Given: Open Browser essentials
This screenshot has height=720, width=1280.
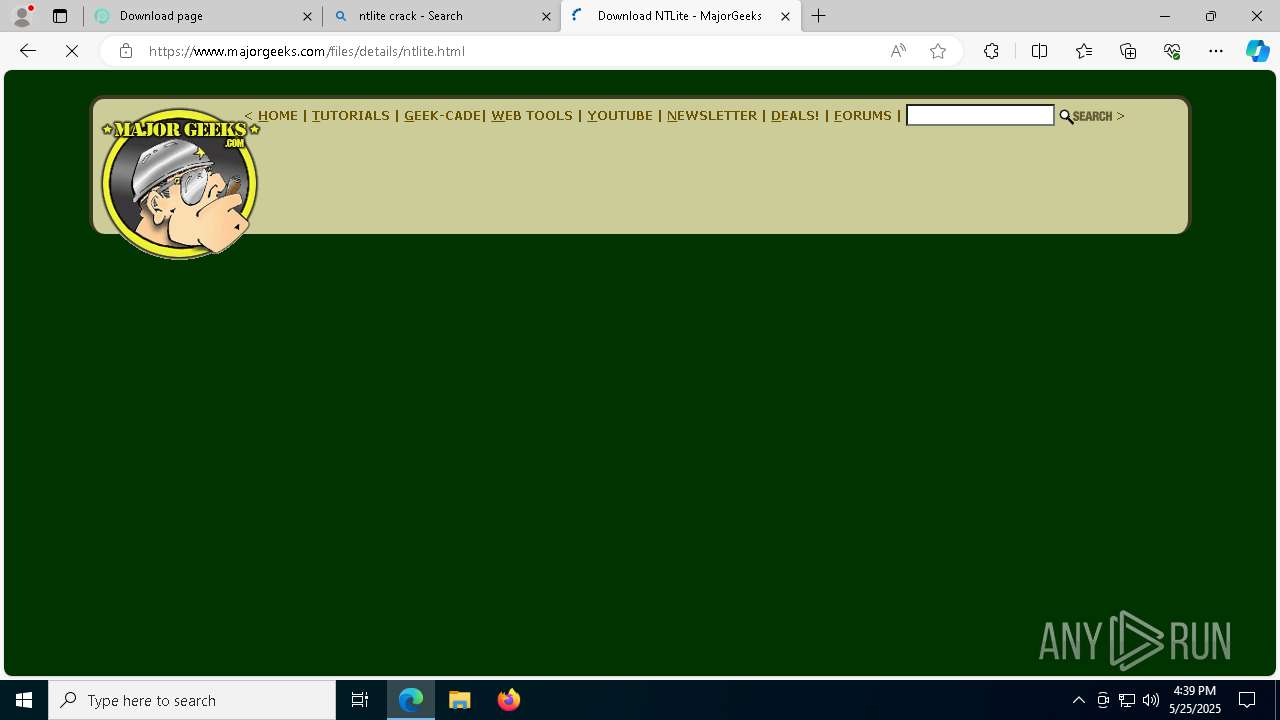Looking at the screenshot, I should [x=1172, y=51].
